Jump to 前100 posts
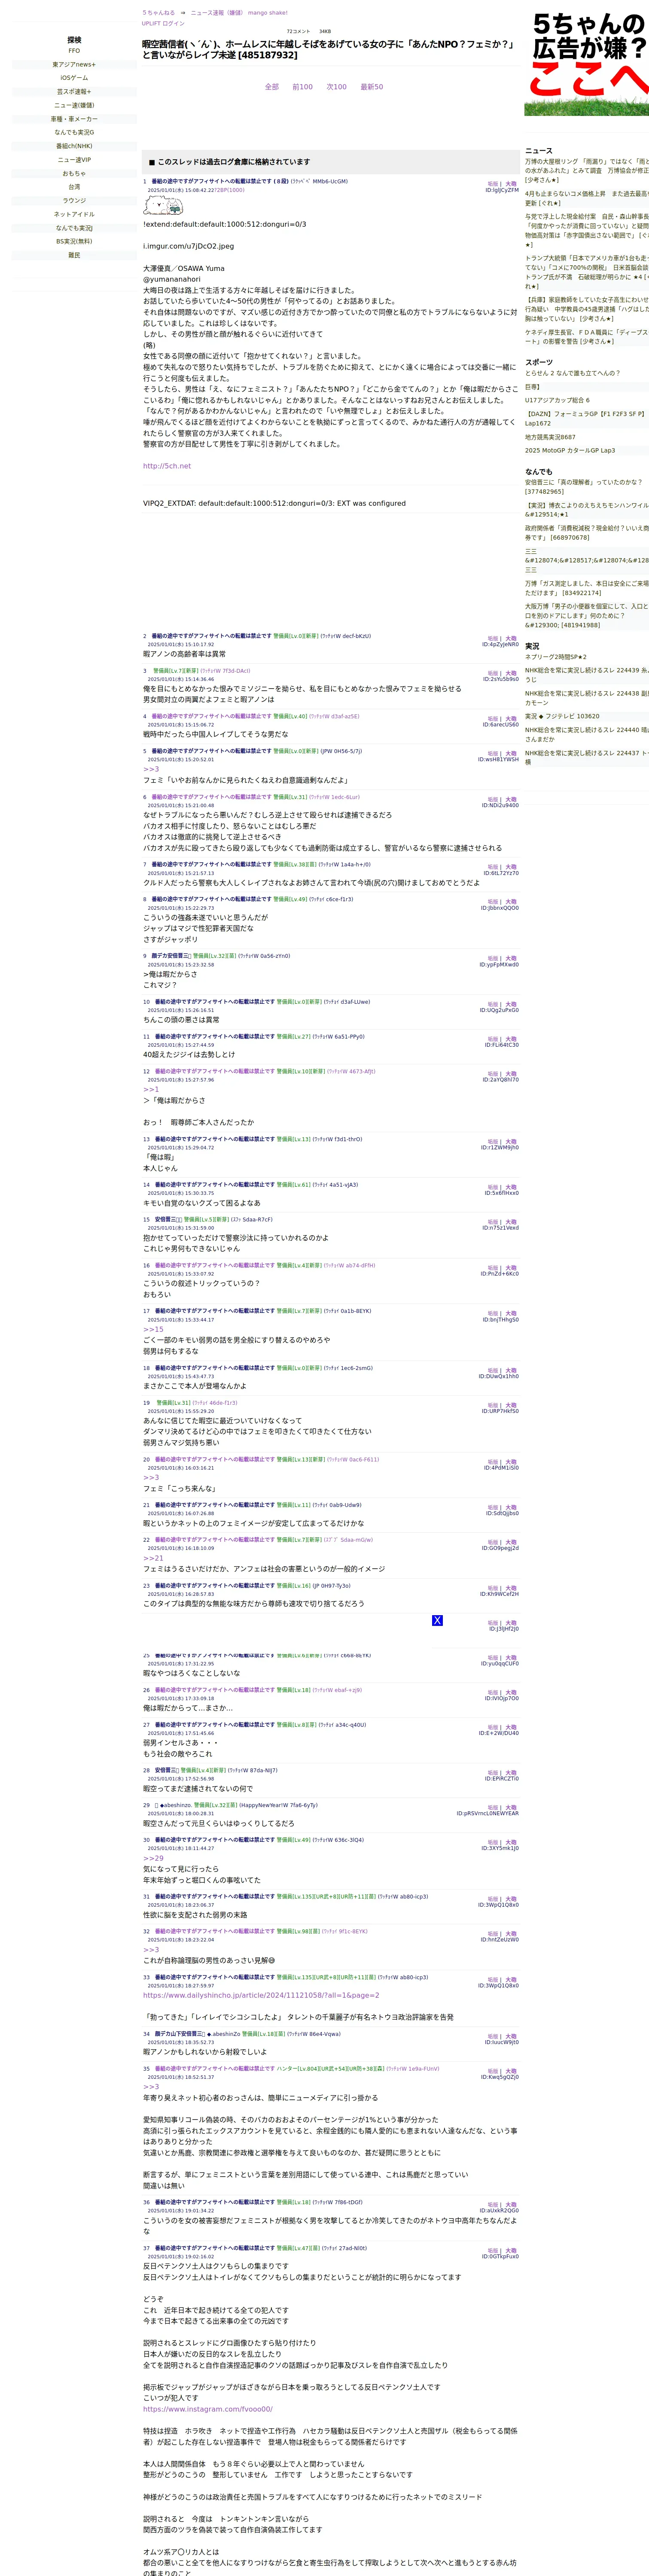 tap(302, 87)
